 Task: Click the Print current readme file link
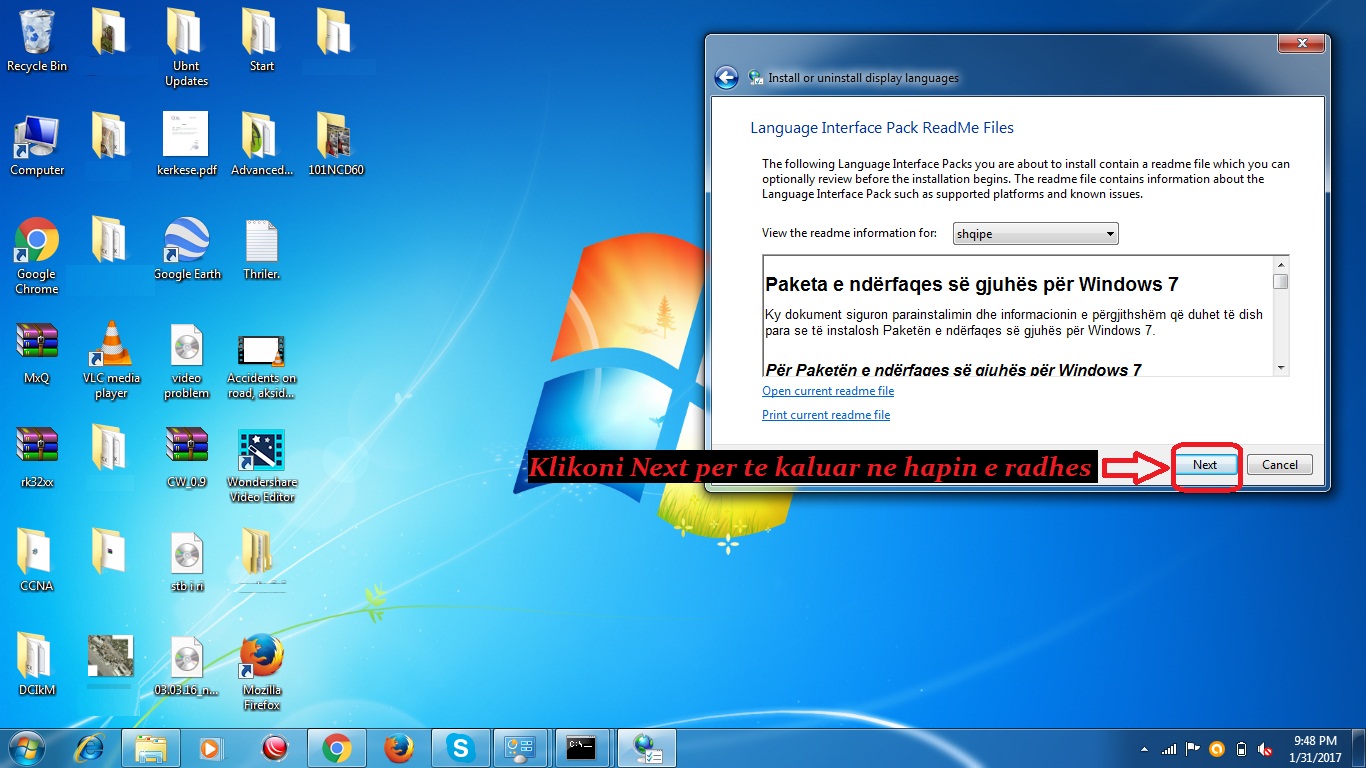tap(826, 415)
